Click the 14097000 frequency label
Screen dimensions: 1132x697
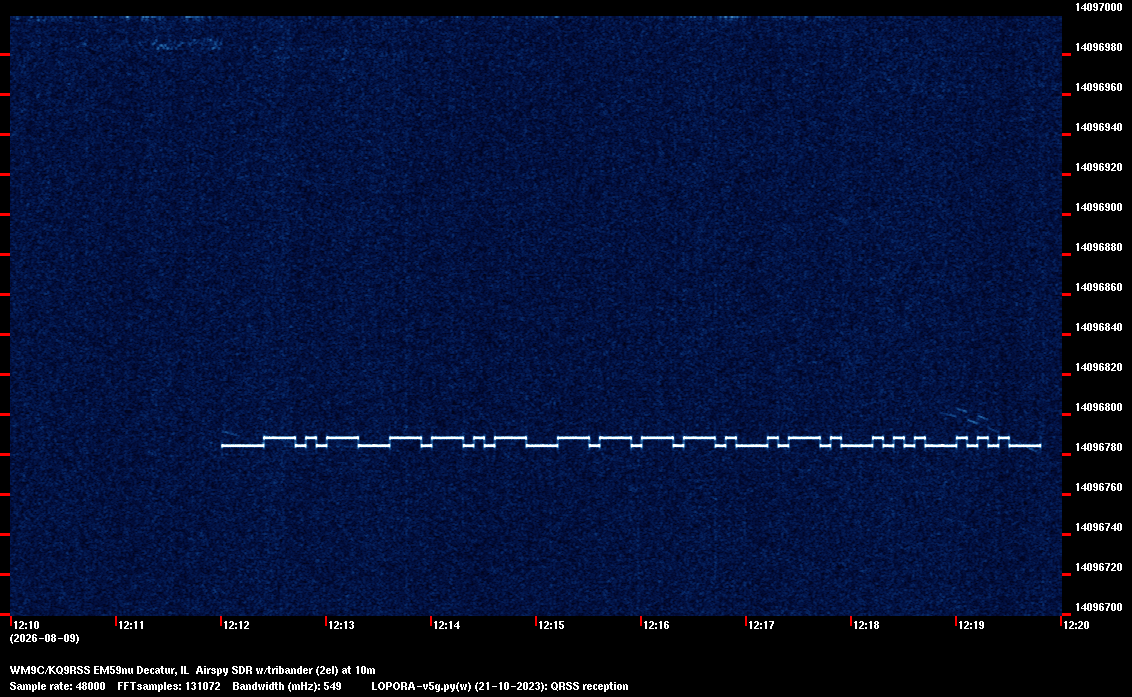1098,7
